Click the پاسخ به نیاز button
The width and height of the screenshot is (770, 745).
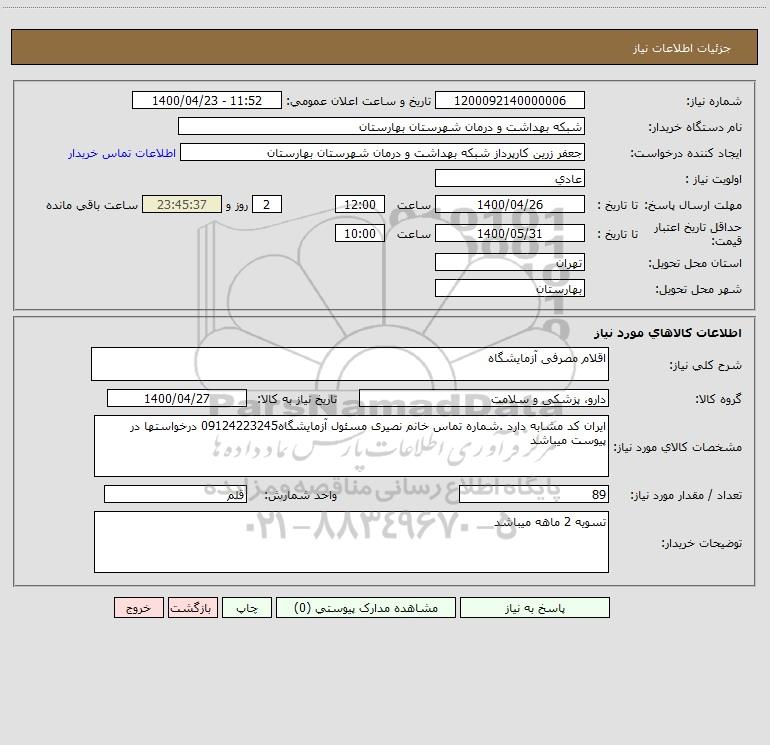[534, 607]
